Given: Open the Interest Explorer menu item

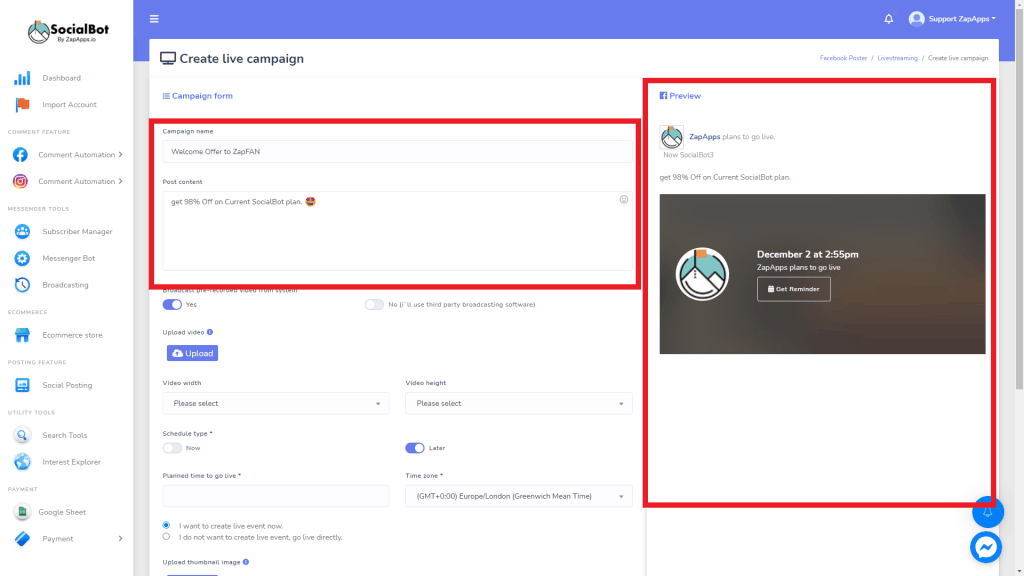Looking at the screenshot, I should click(x=72, y=462).
